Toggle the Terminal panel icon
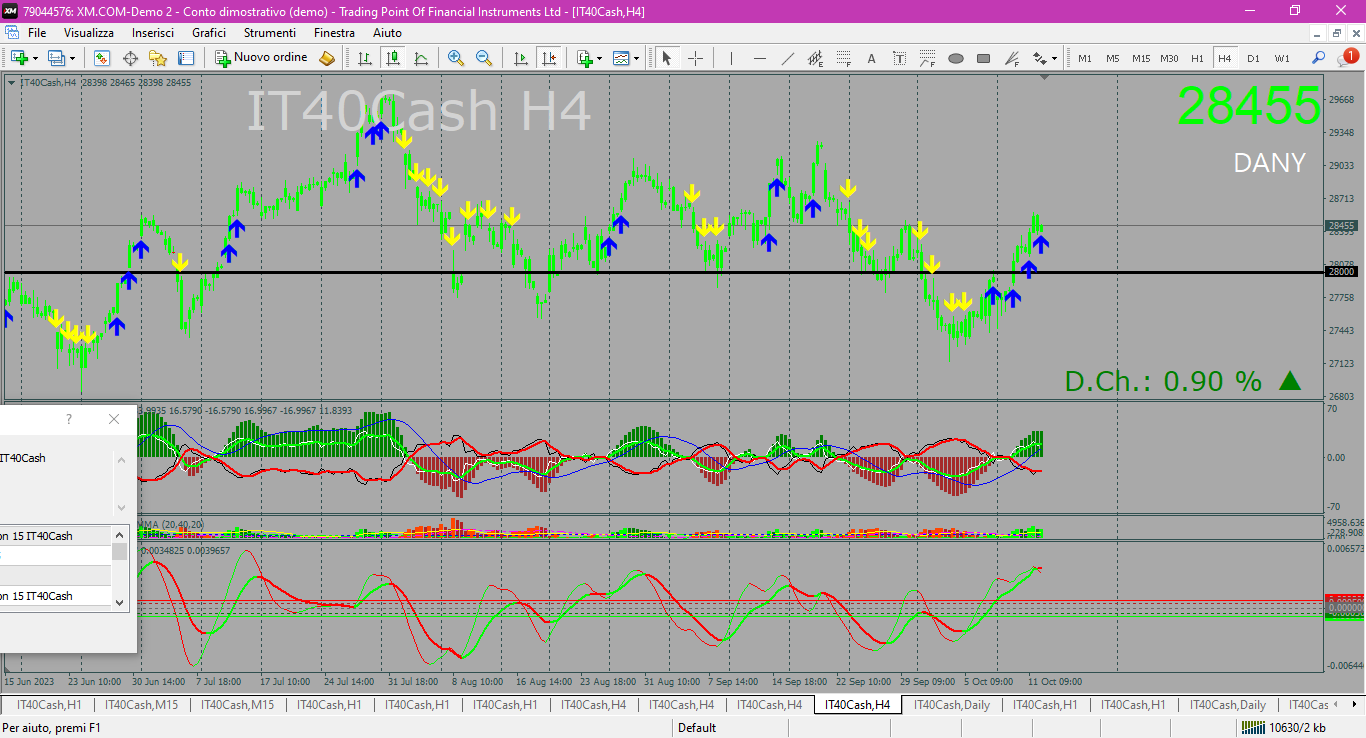This screenshot has width=1366, height=738. click(x=186, y=58)
